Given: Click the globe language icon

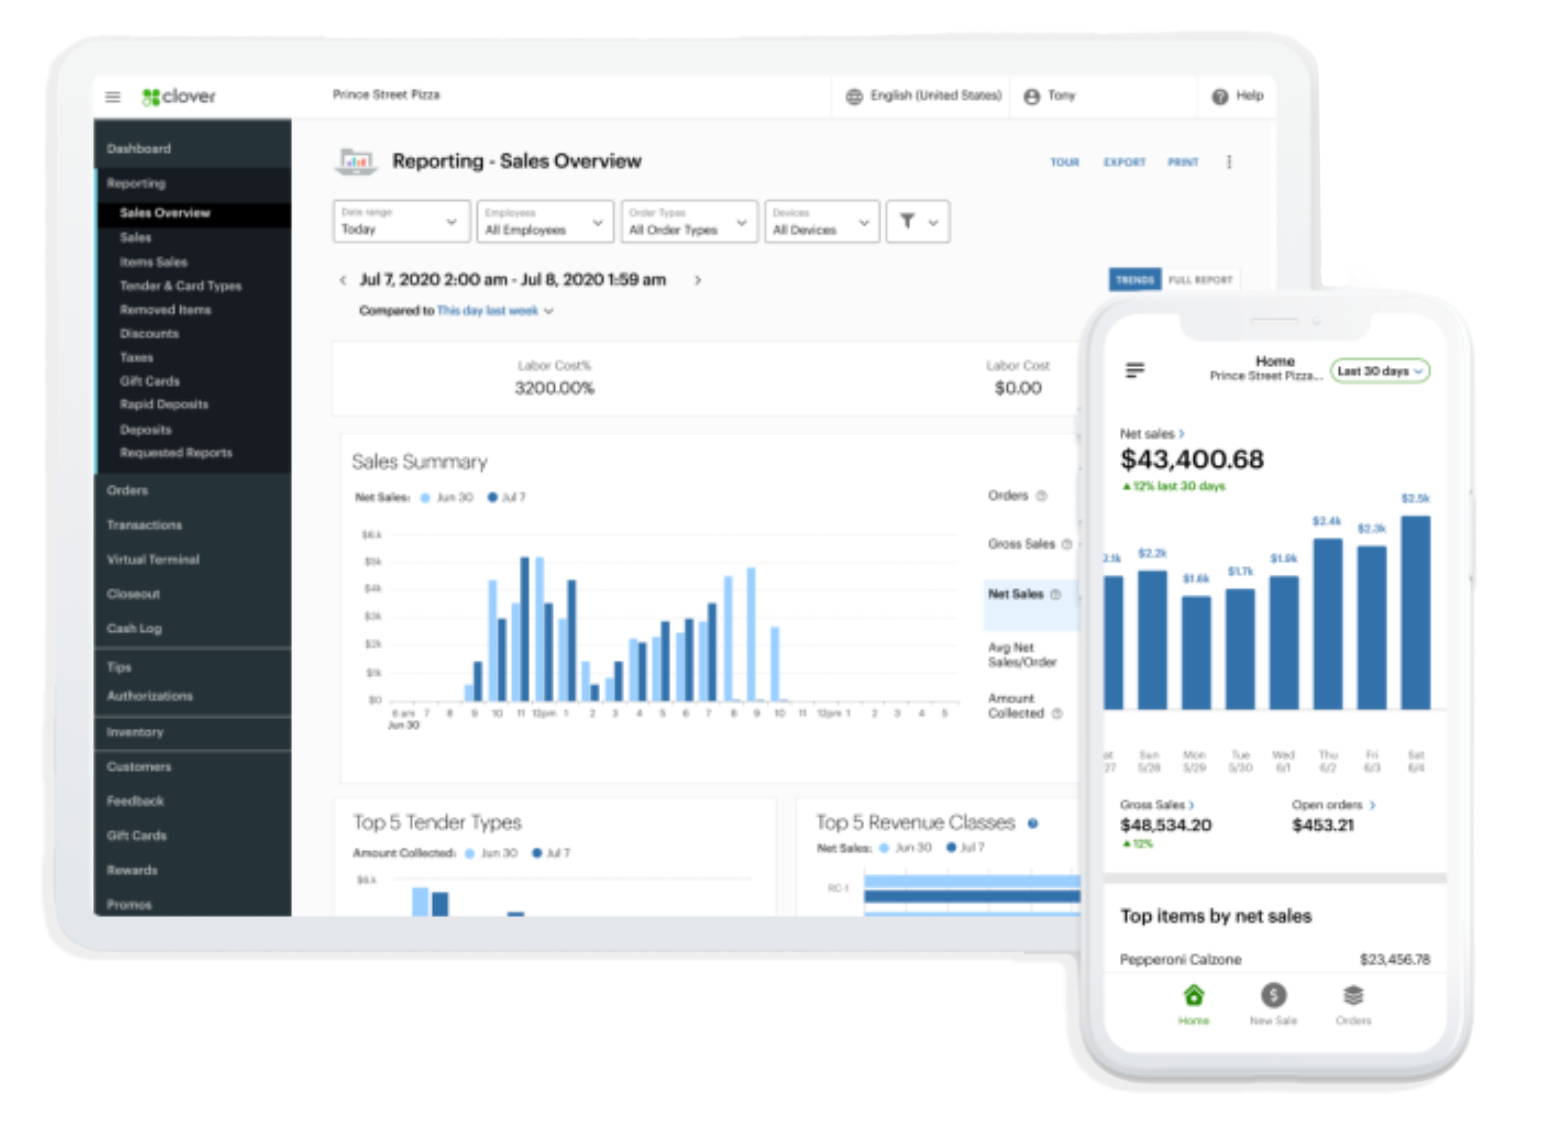Looking at the screenshot, I should pyautogui.click(x=854, y=97).
